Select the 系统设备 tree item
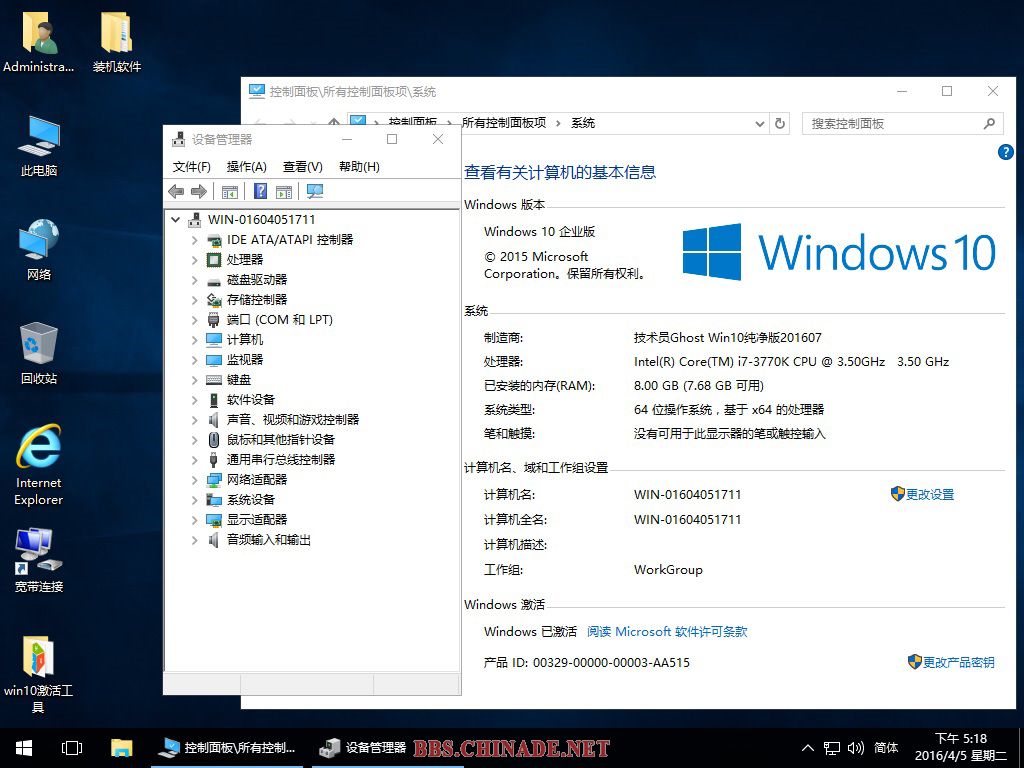Image resolution: width=1024 pixels, height=768 pixels. coord(251,500)
